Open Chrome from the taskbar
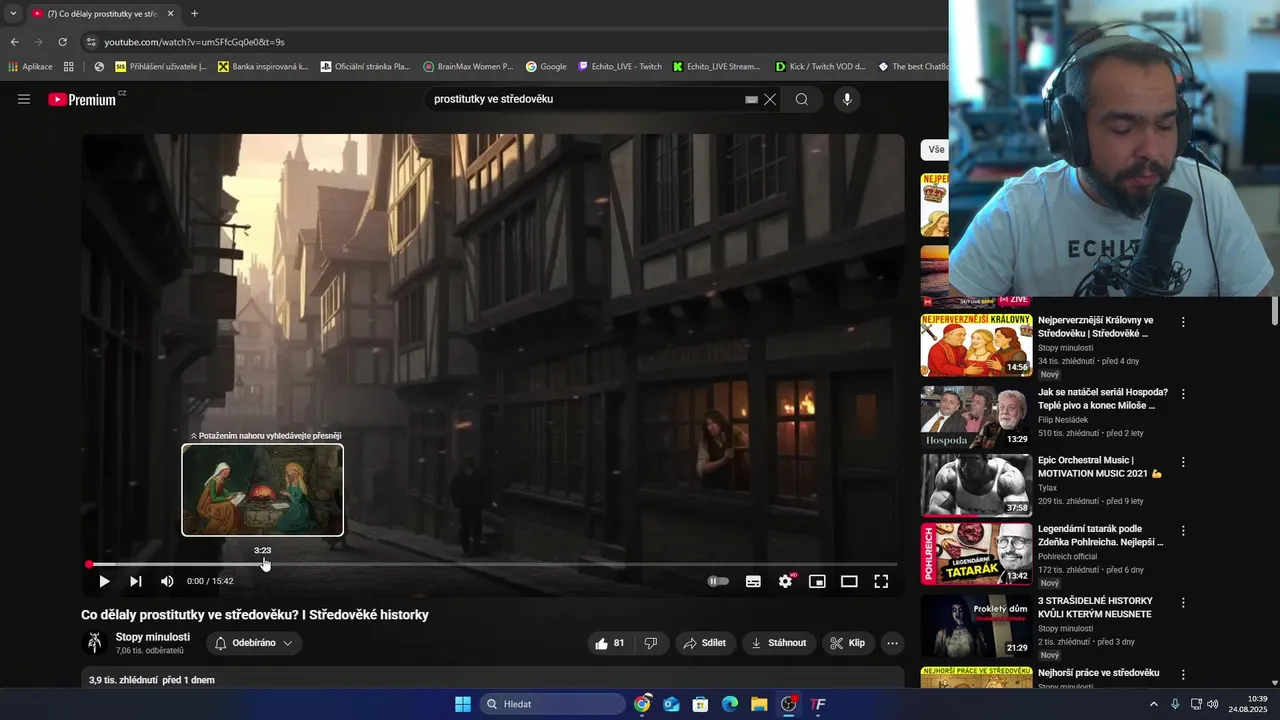The height and width of the screenshot is (720, 1280). point(642,704)
